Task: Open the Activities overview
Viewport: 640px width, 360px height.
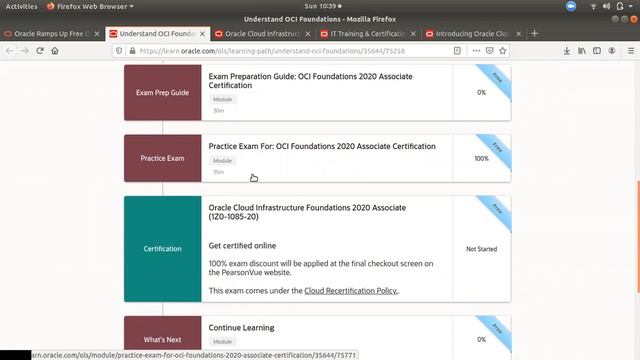Action: [21, 6]
